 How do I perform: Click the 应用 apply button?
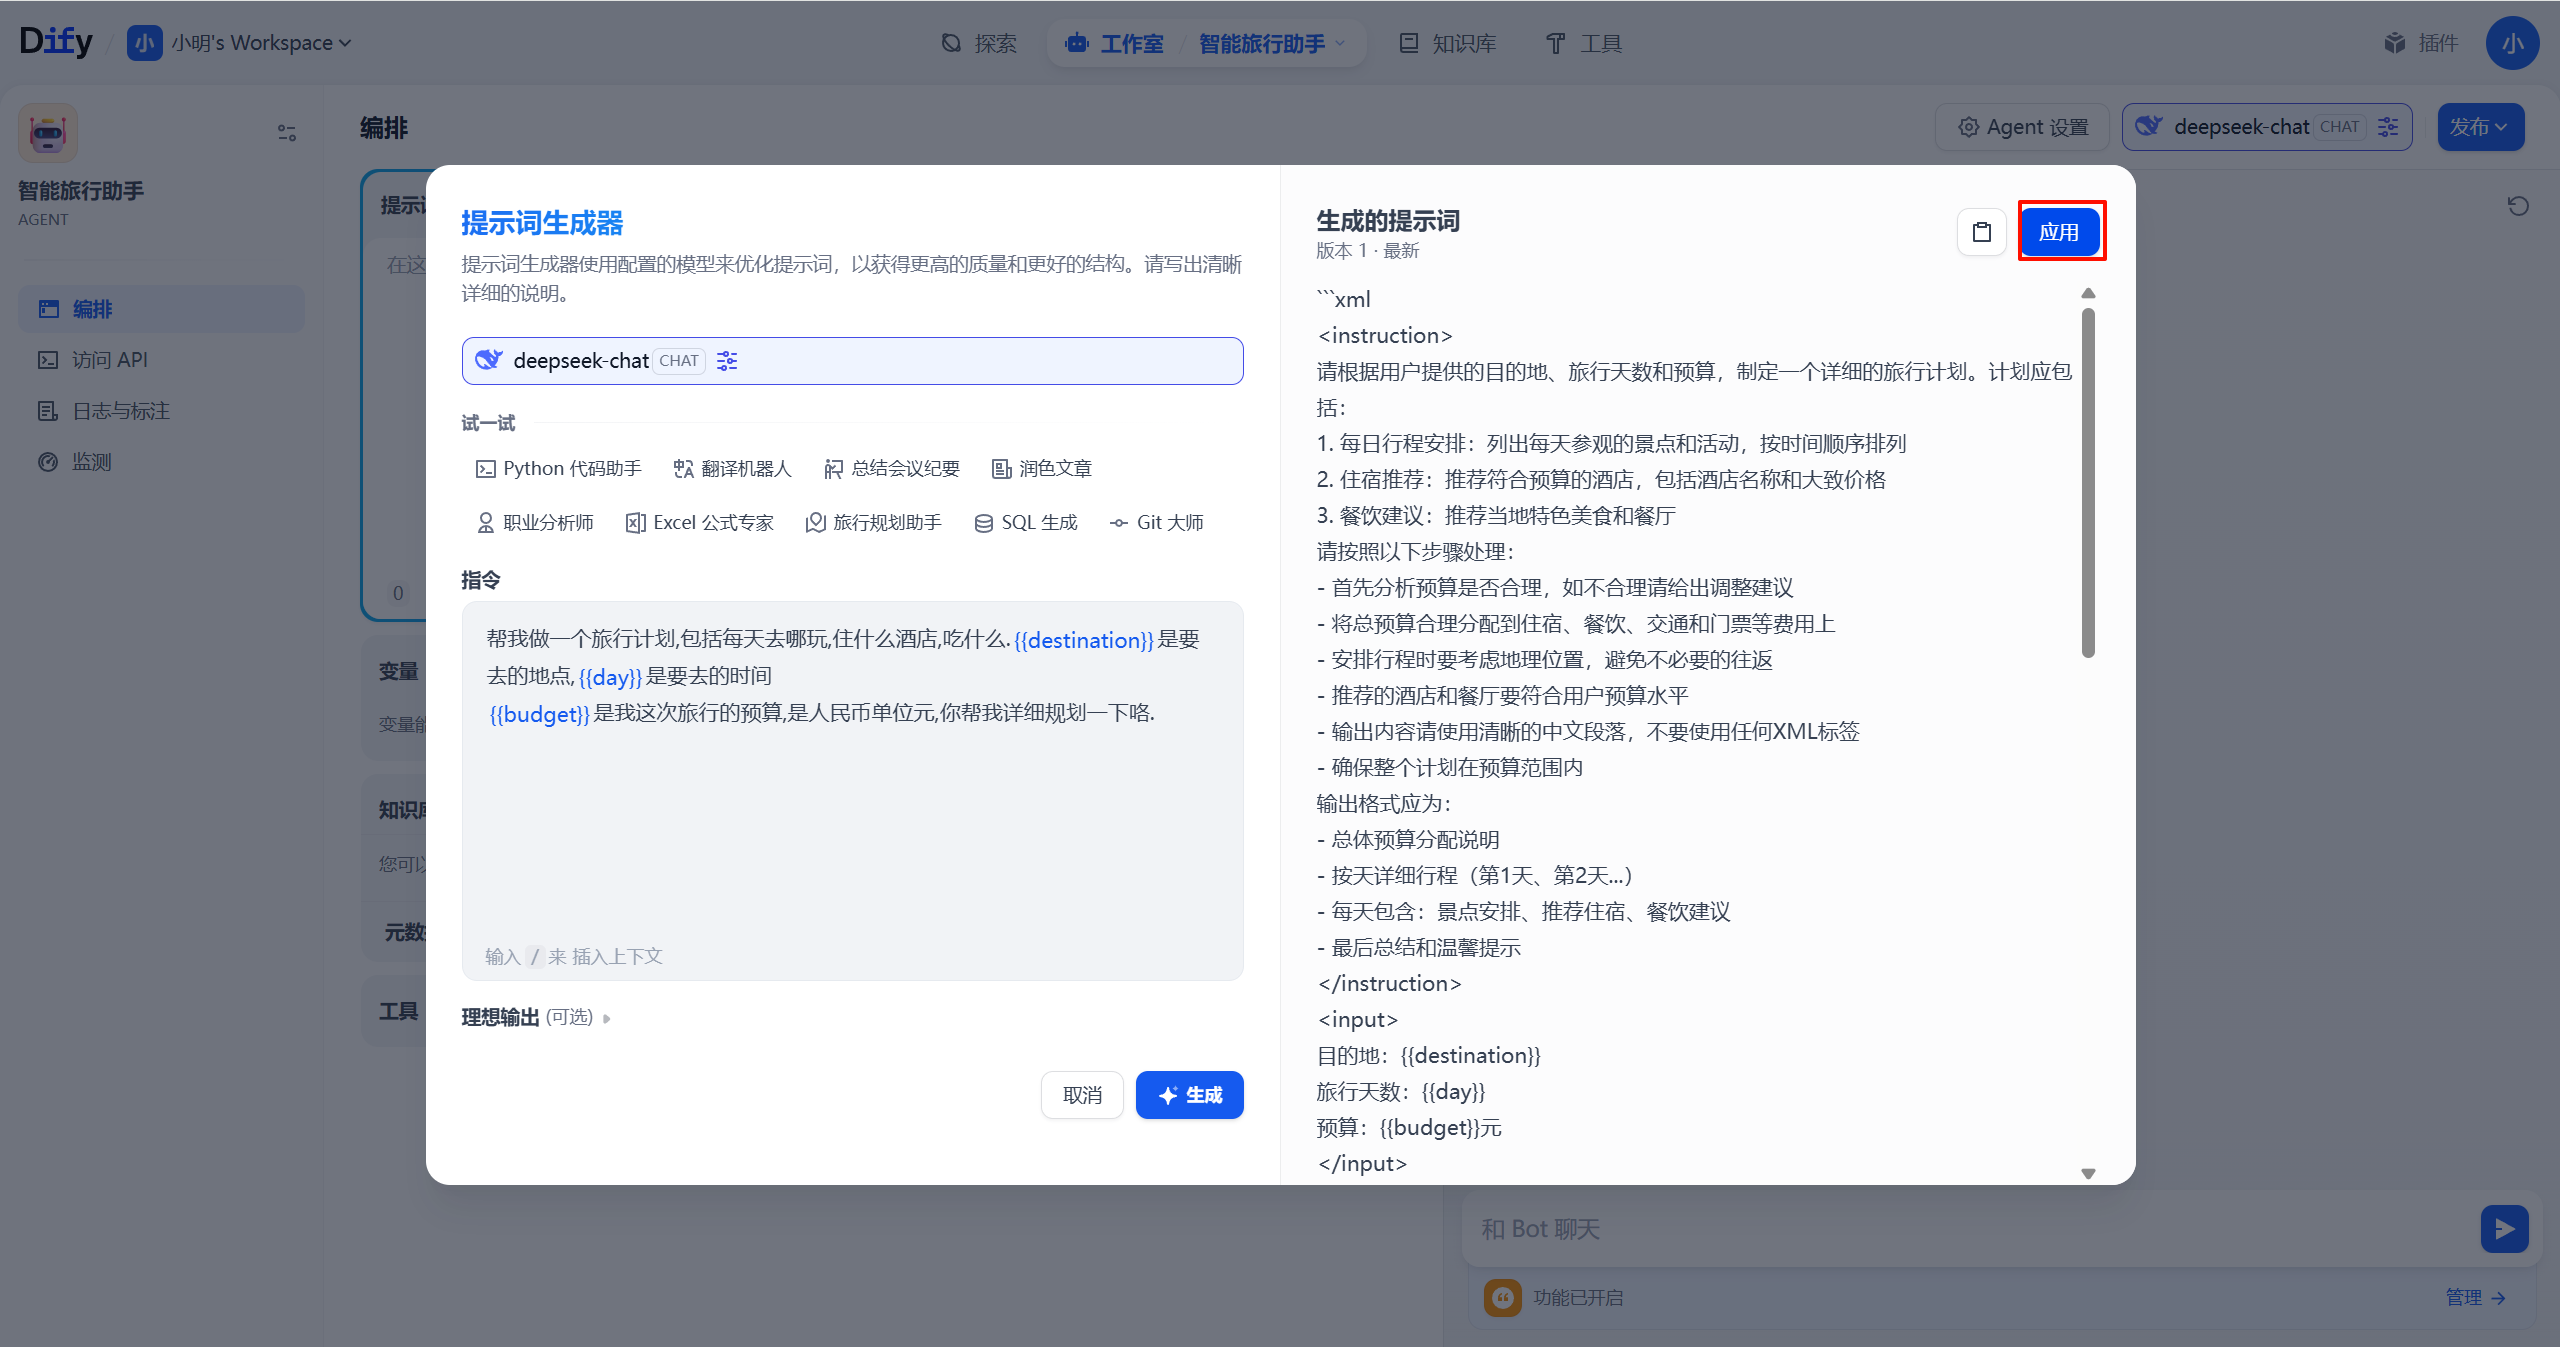2059,232
